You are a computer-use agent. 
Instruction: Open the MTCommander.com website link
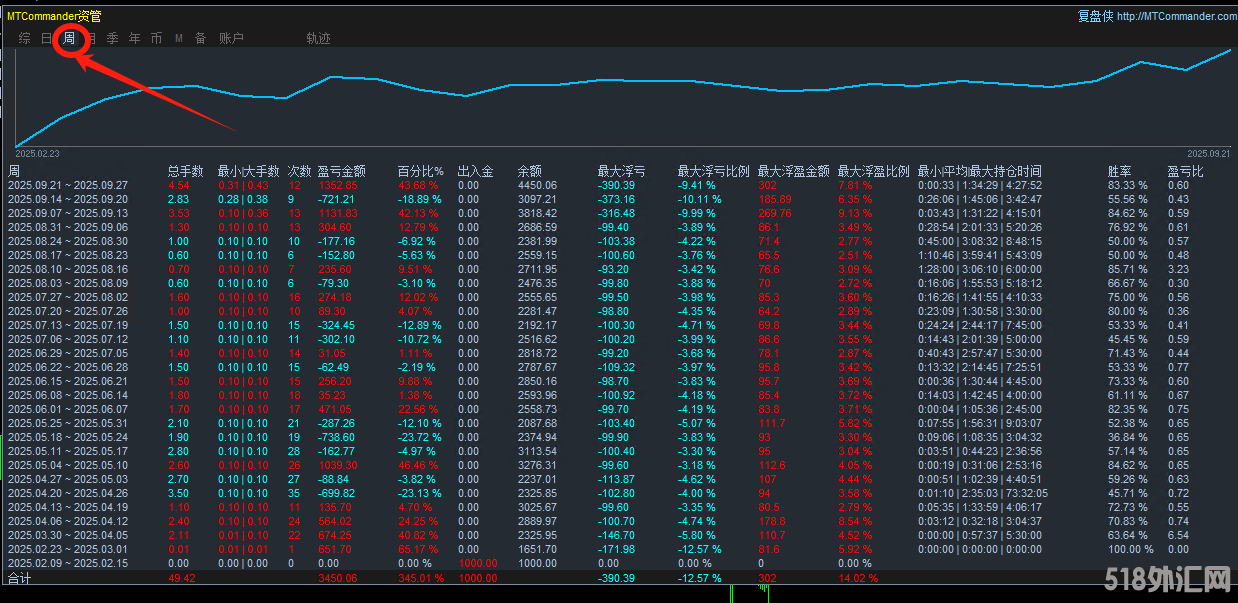coord(1176,16)
